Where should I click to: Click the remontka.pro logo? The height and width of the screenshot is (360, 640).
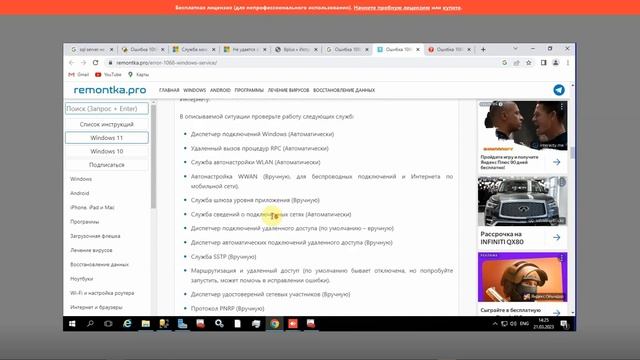(x=110, y=90)
